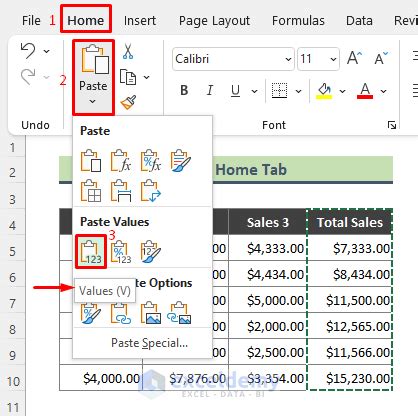Viewport: 418px width, 416px height.
Task: Open the Borders dropdown arrow
Action: (298, 91)
